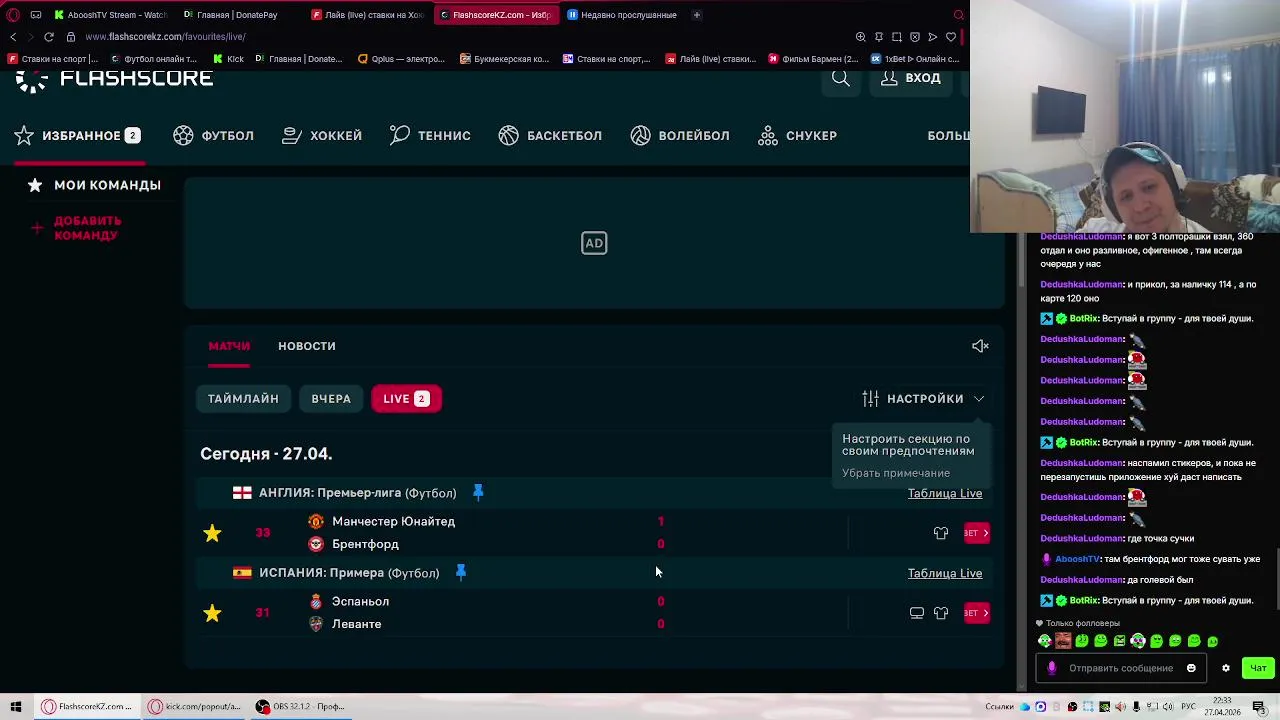
Task: Switch to kick.com/popout taskbar window
Action: pyautogui.click(x=194, y=706)
